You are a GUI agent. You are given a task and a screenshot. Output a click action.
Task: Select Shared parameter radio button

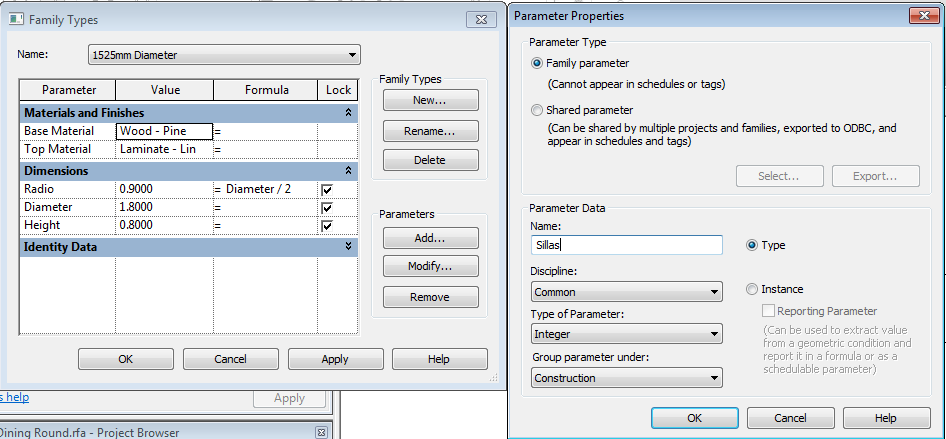point(538,110)
